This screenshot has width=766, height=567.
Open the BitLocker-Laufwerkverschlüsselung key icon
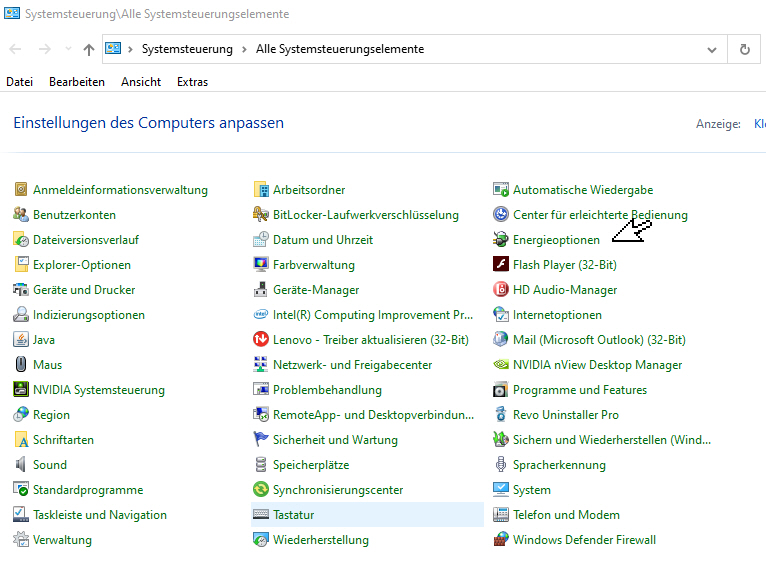tap(261, 214)
